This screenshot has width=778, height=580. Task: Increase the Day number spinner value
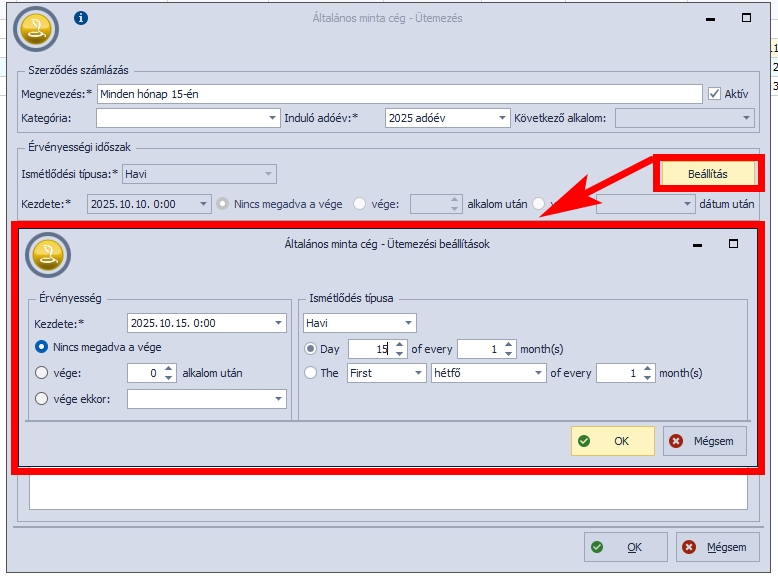pos(400,344)
